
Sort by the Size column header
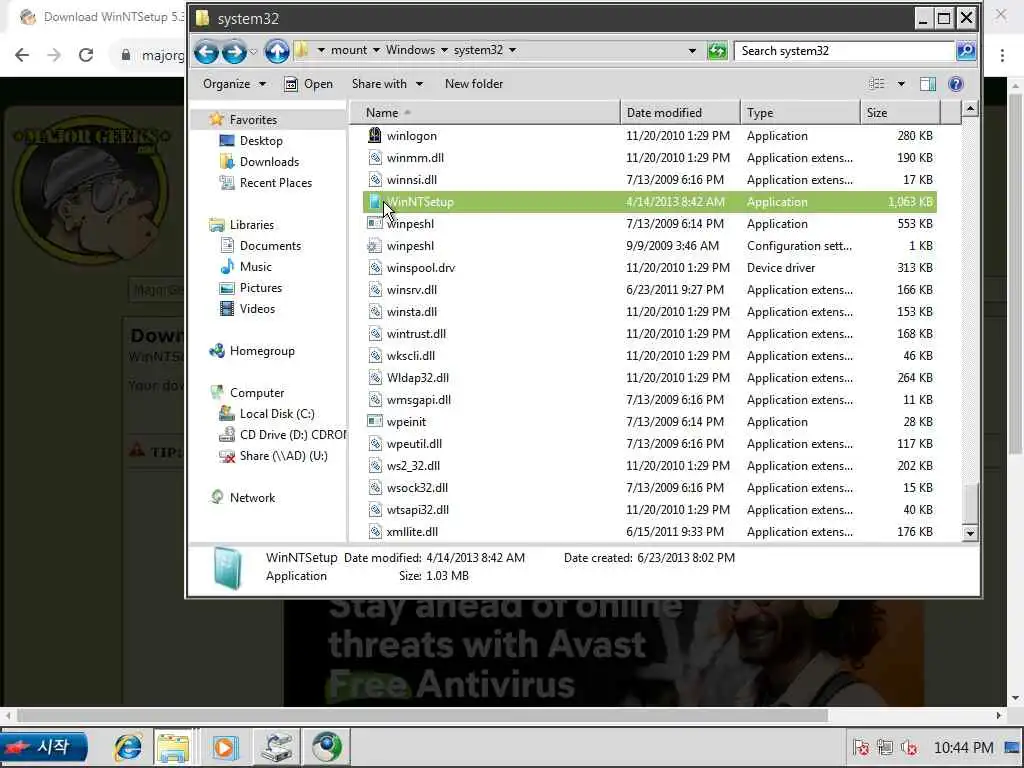[901, 112]
